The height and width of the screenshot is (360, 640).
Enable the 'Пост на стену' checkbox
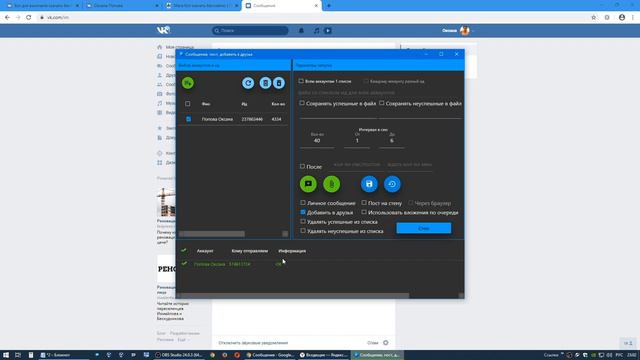364,203
